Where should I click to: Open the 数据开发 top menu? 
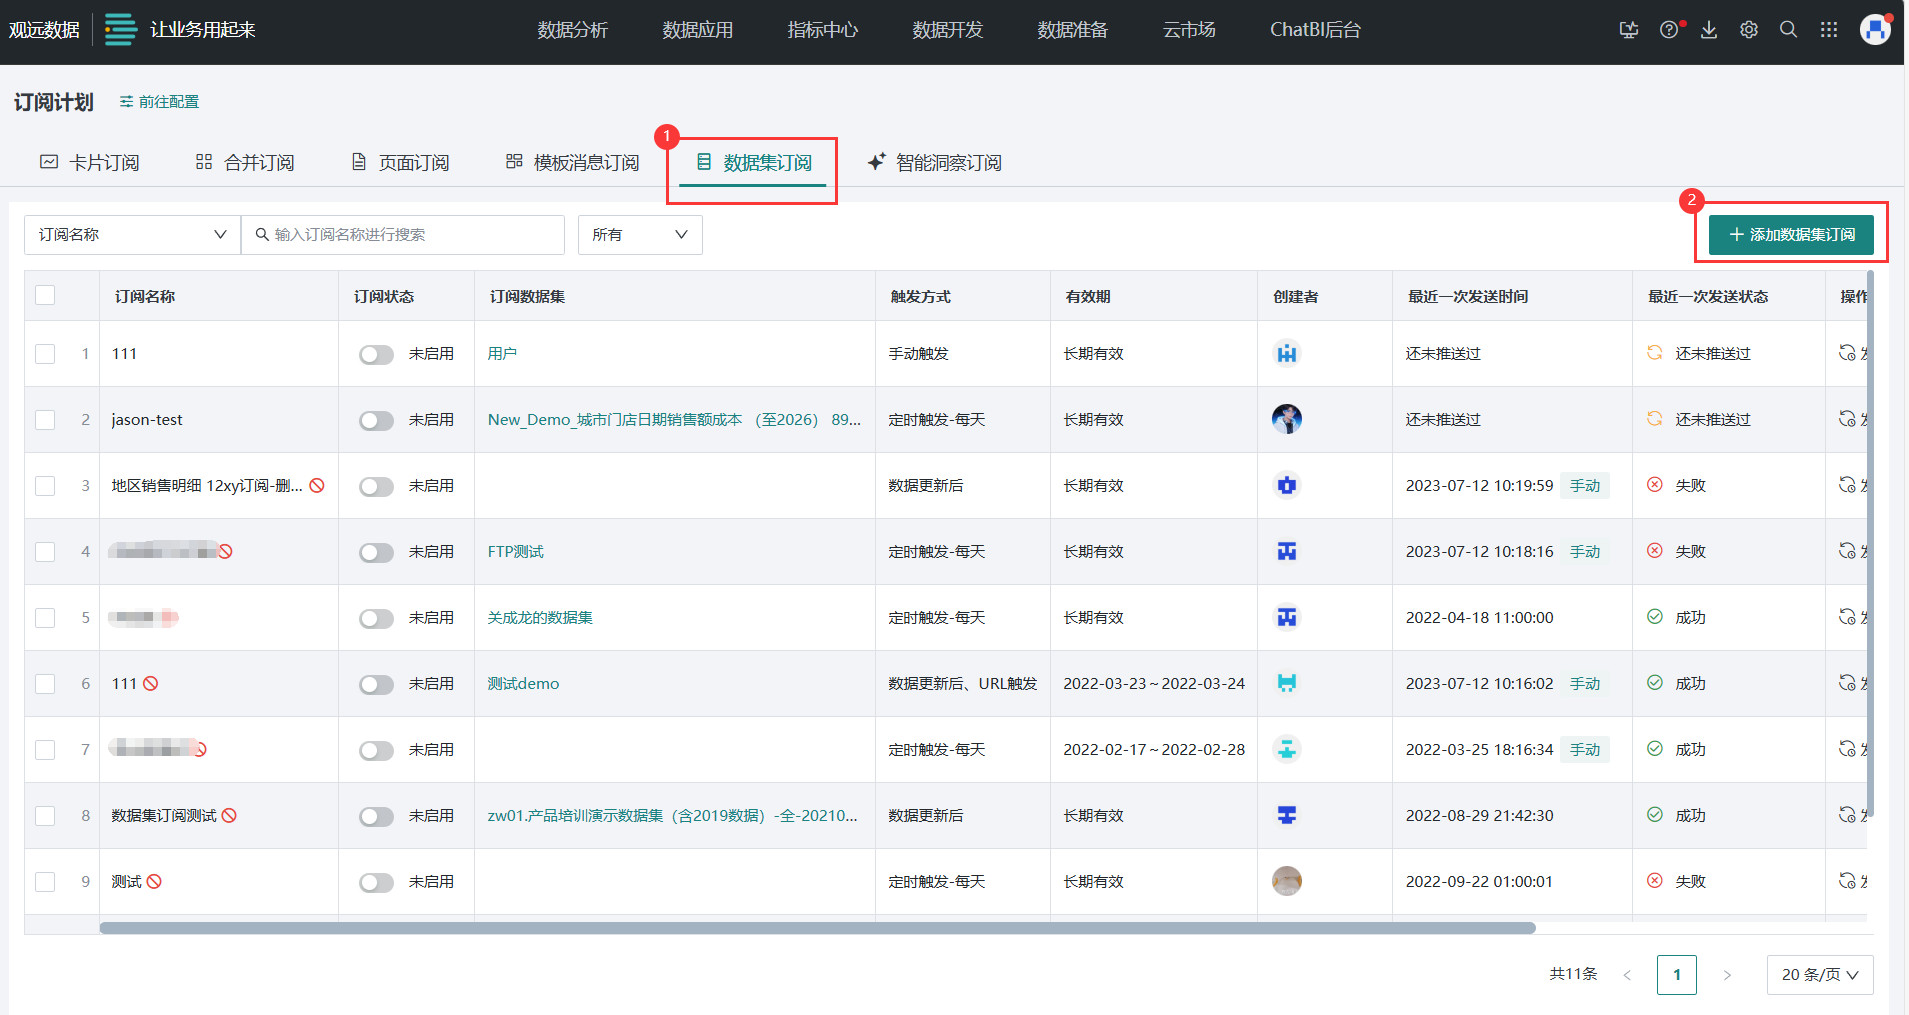click(x=947, y=30)
